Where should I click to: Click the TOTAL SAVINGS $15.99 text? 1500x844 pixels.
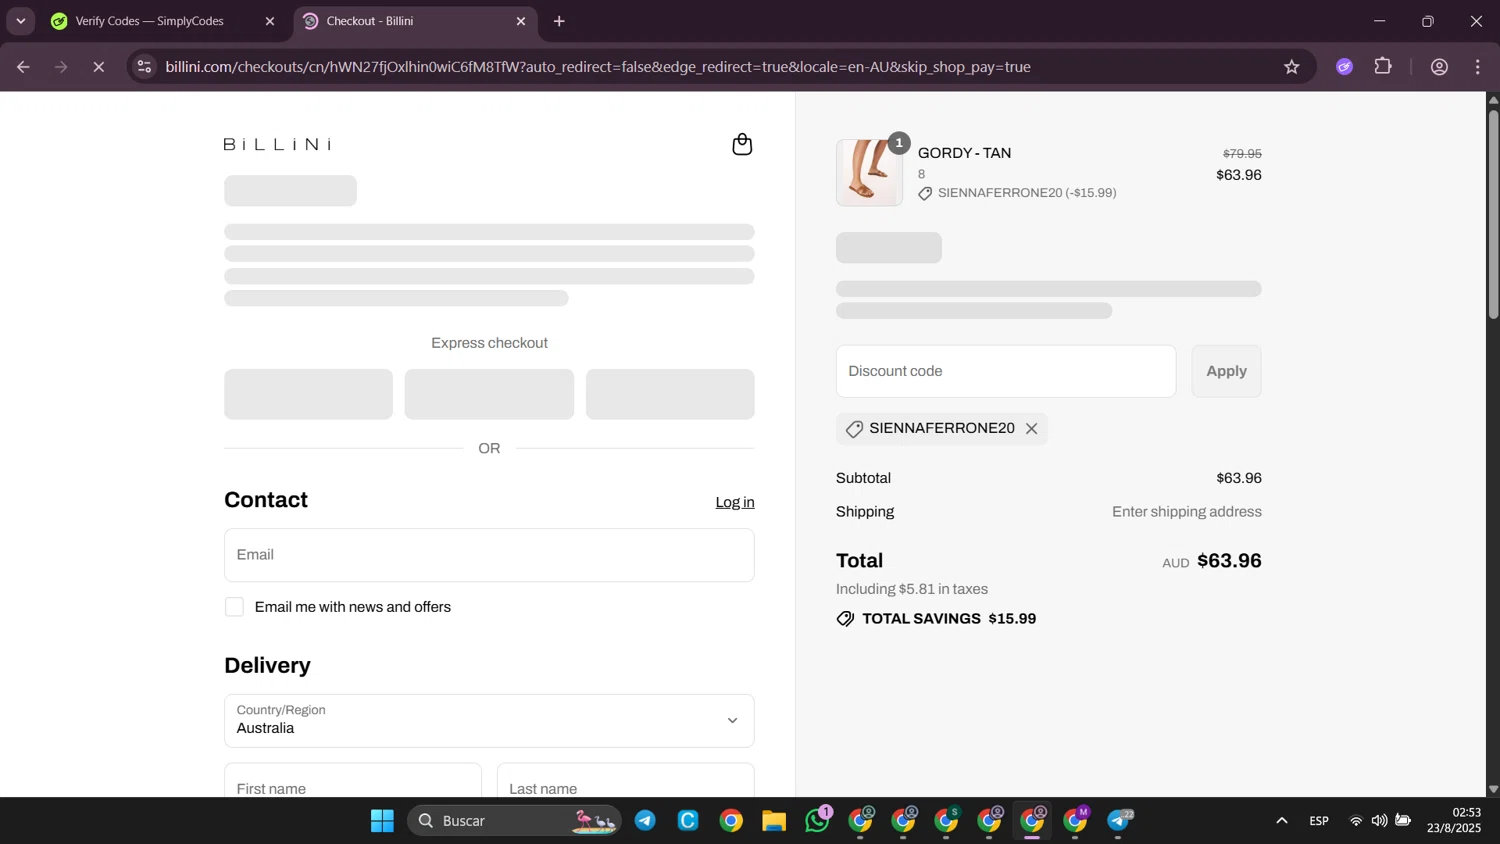[x=949, y=619]
